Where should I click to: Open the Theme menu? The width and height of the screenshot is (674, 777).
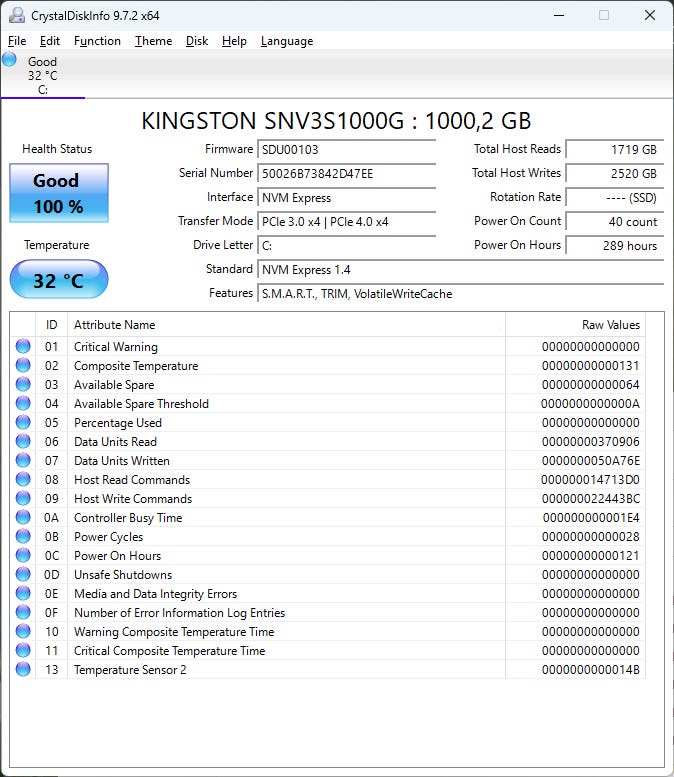pyautogui.click(x=153, y=41)
